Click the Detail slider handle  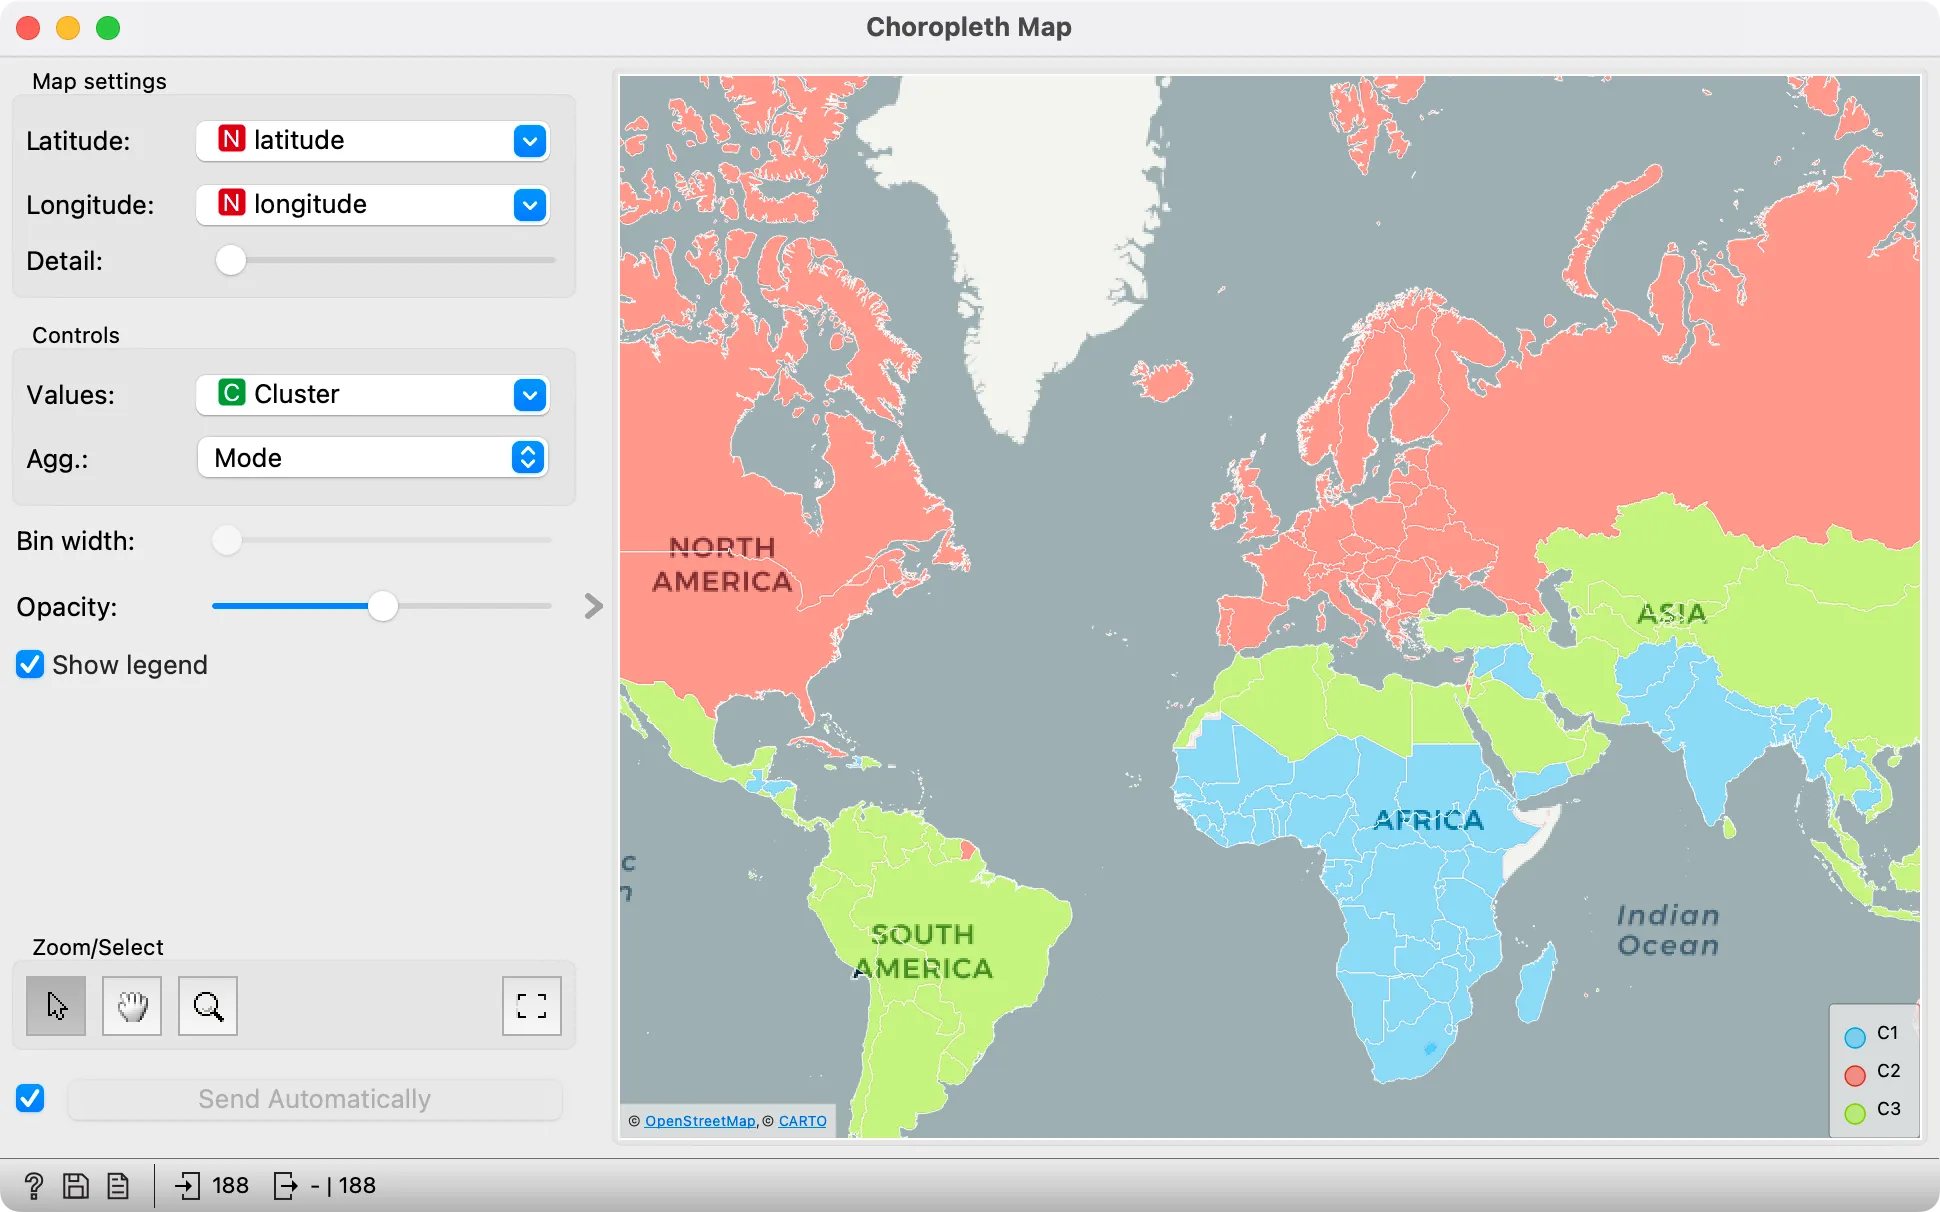tap(231, 260)
